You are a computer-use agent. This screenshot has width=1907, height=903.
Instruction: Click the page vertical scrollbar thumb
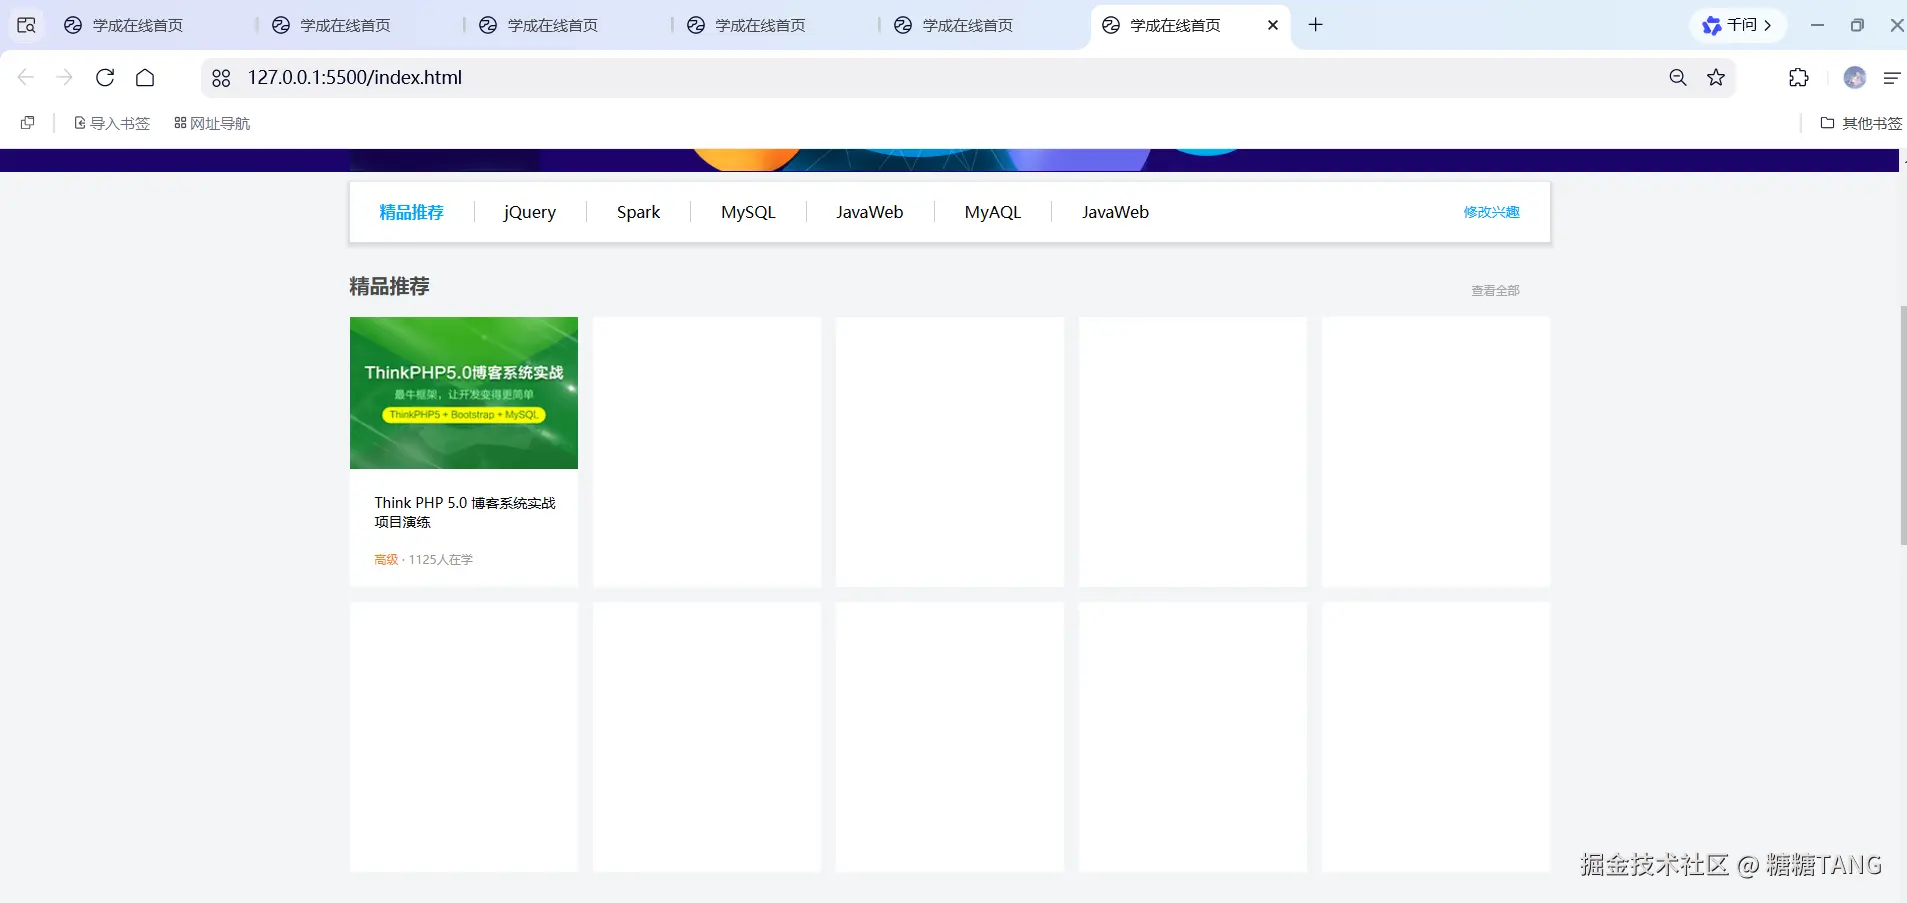pos(1903,425)
